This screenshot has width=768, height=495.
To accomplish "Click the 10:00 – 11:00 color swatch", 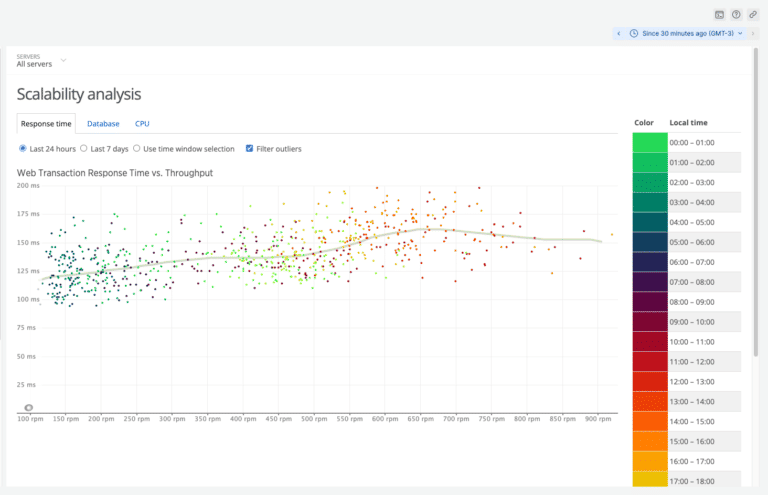I will pos(650,342).
